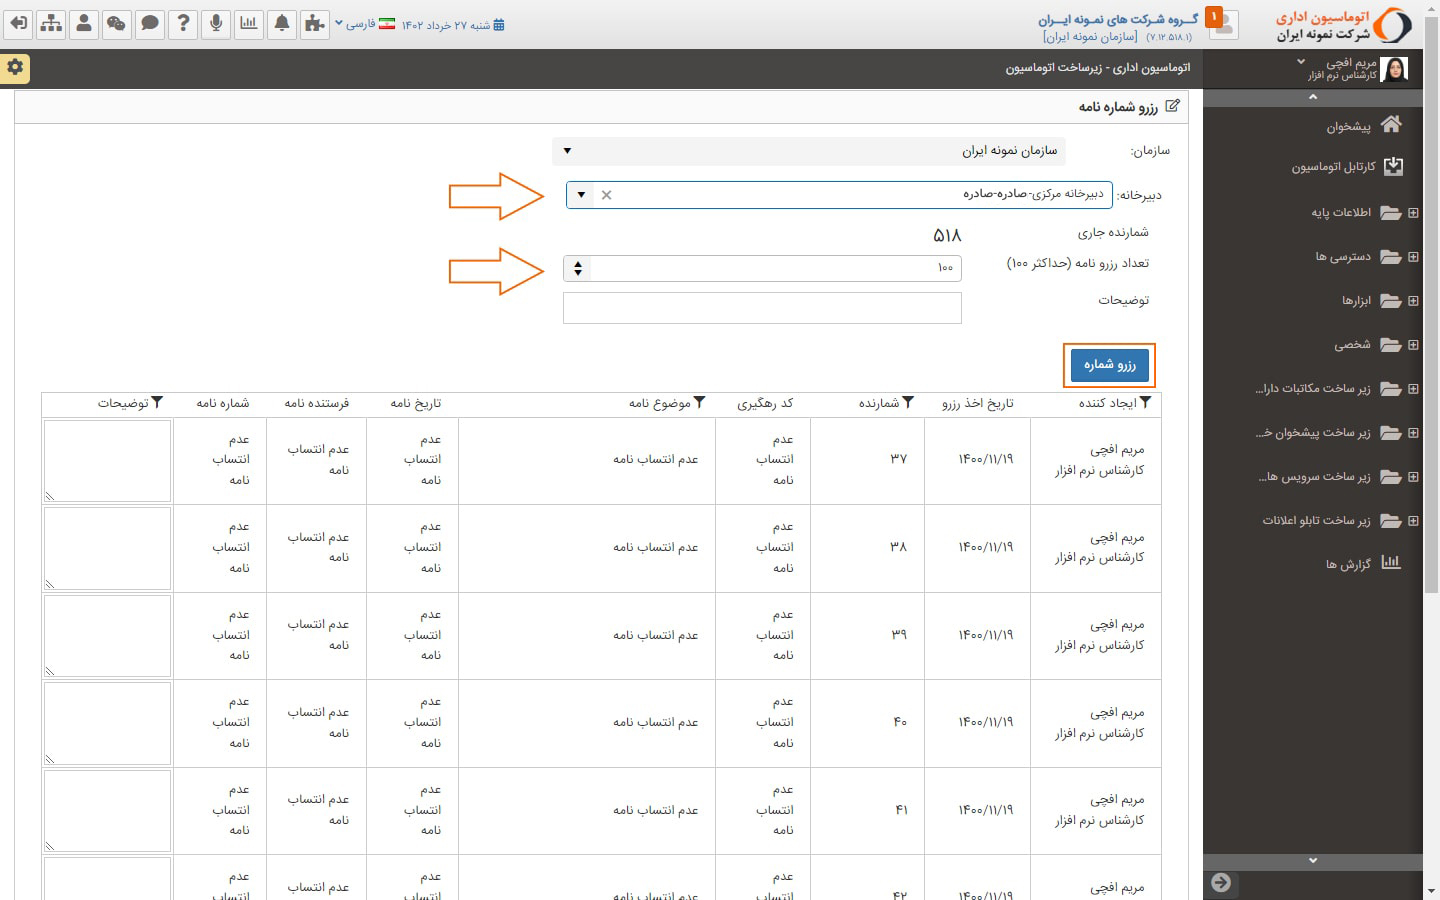Image resolution: width=1440 pixels, height=900 pixels.
Task: Open the yellow settings gear icon
Action: 15,67
